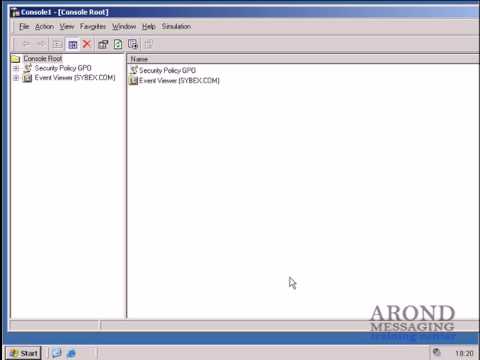Open the Favorites menu
Image resolution: width=480 pixels, height=360 pixels.
pyautogui.click(x=93, y=27)
